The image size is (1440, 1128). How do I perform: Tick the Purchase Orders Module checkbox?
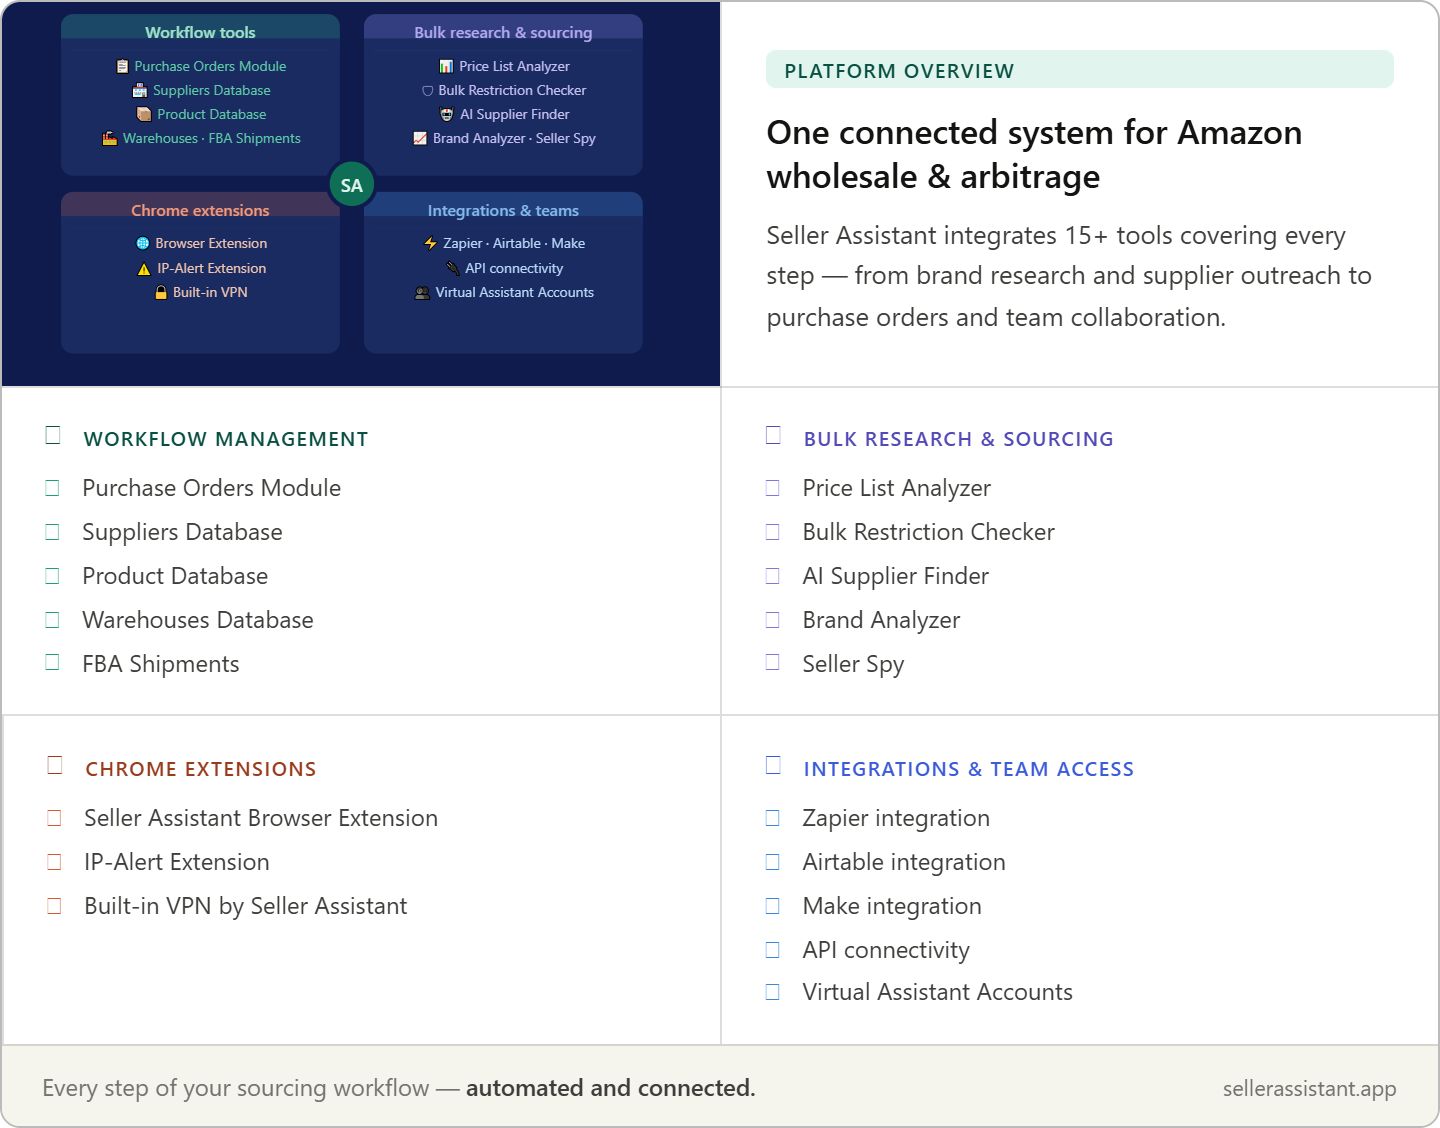tap(53, 488)
